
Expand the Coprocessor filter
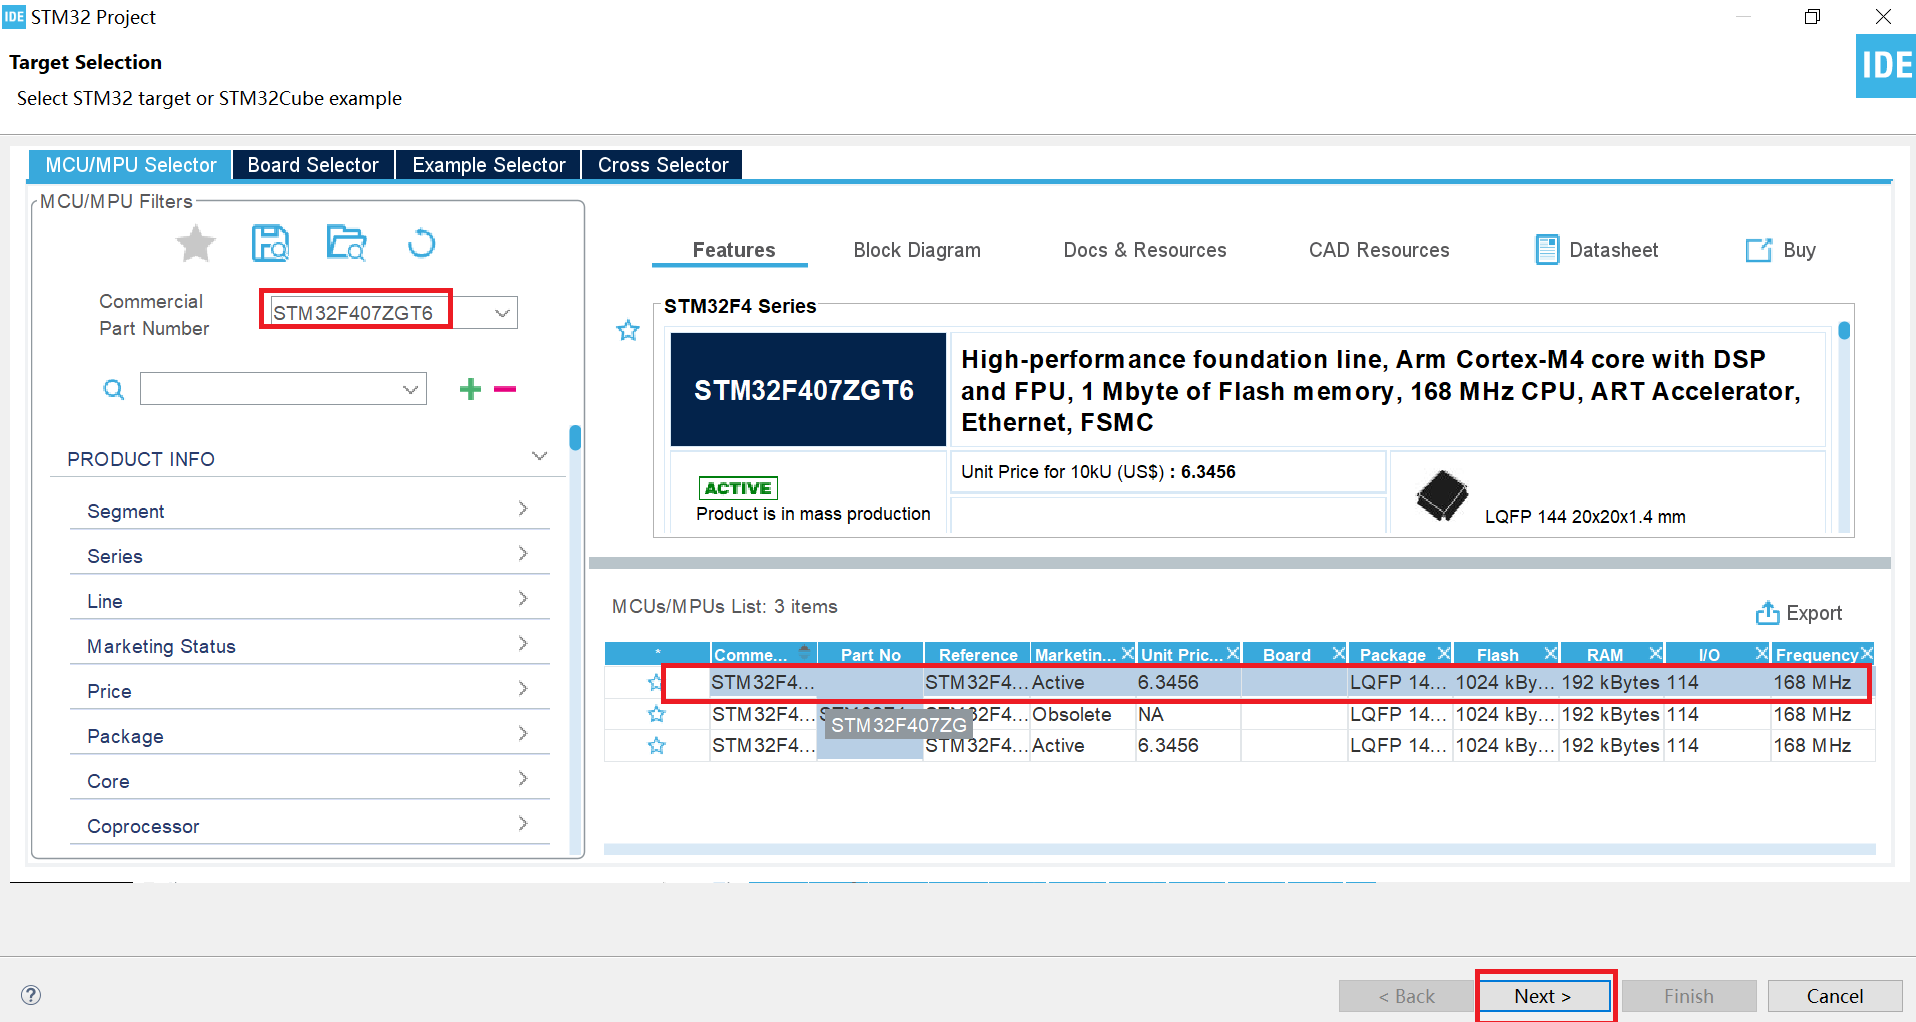(x=523, y=823)
